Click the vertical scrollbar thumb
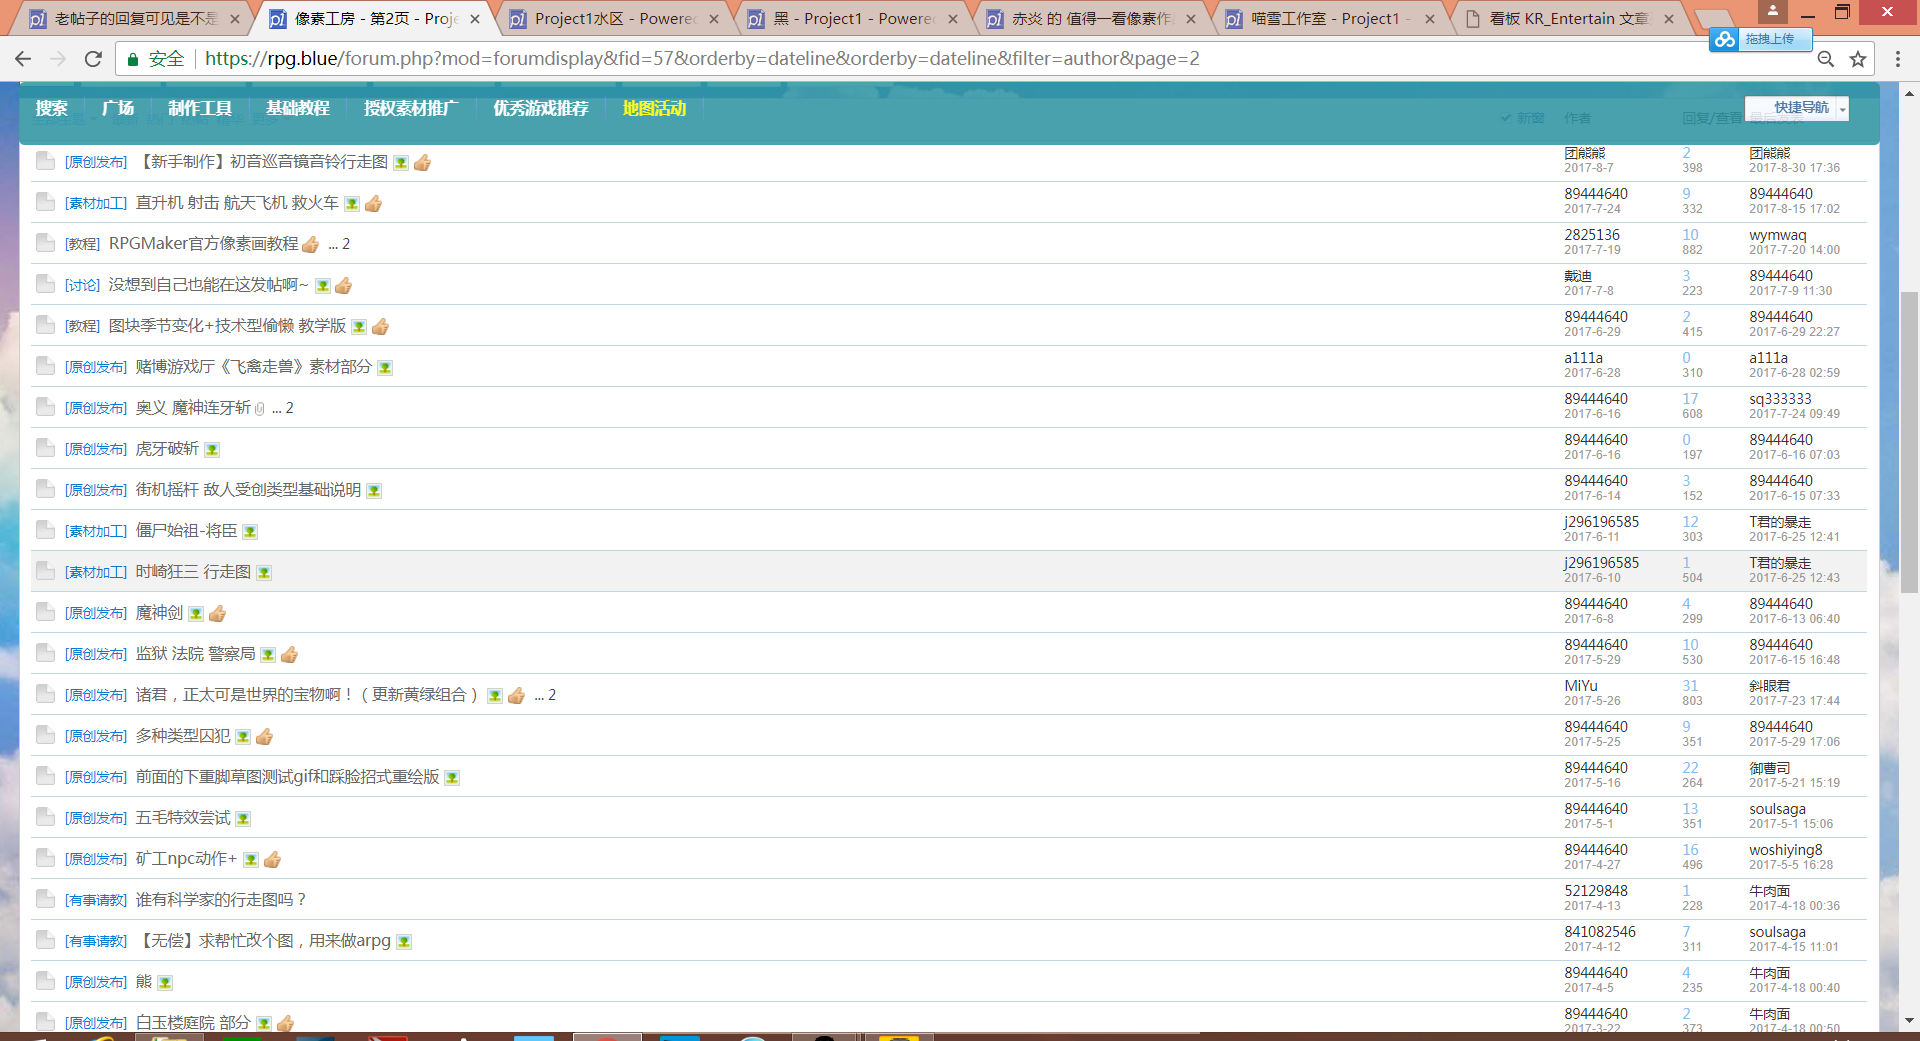The image size is (1920, 1041). pos(1909,442)
